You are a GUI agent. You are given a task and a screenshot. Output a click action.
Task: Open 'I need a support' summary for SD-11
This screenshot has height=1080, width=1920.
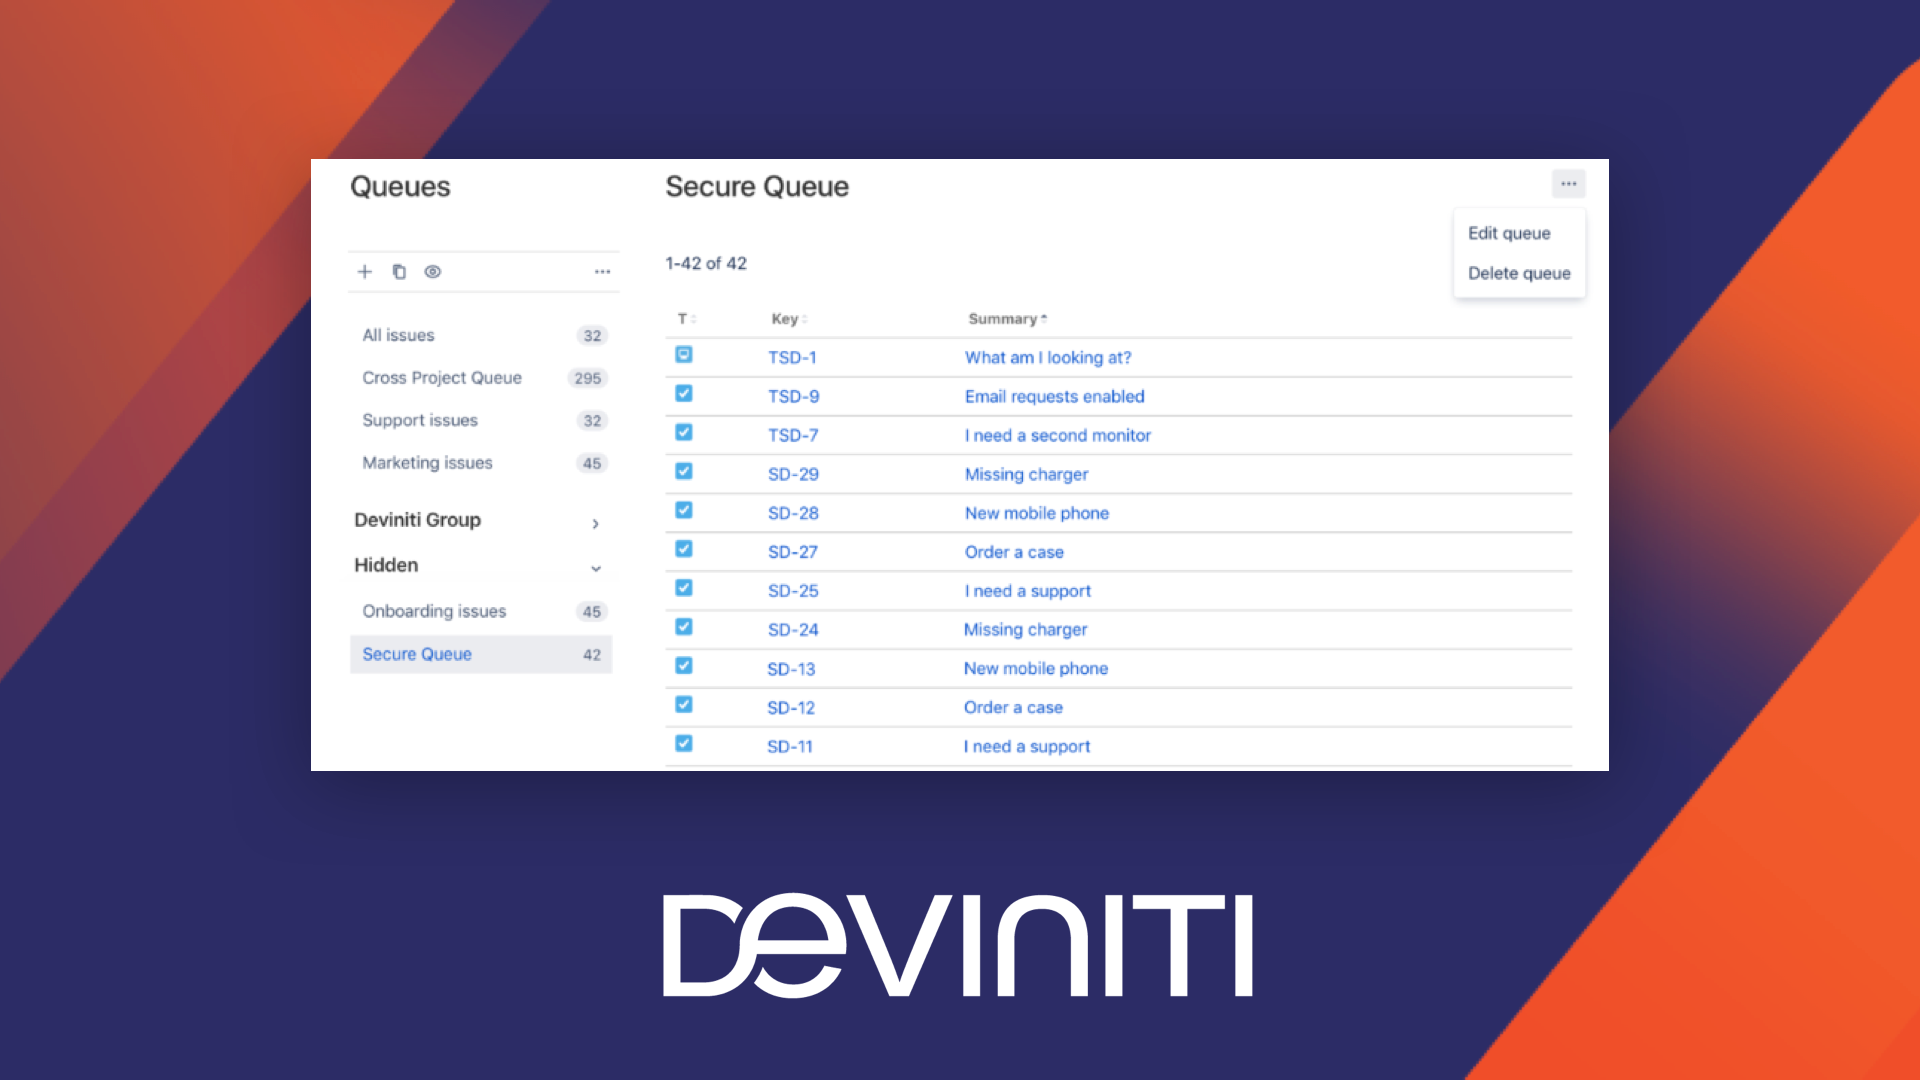click(1027, 747)
